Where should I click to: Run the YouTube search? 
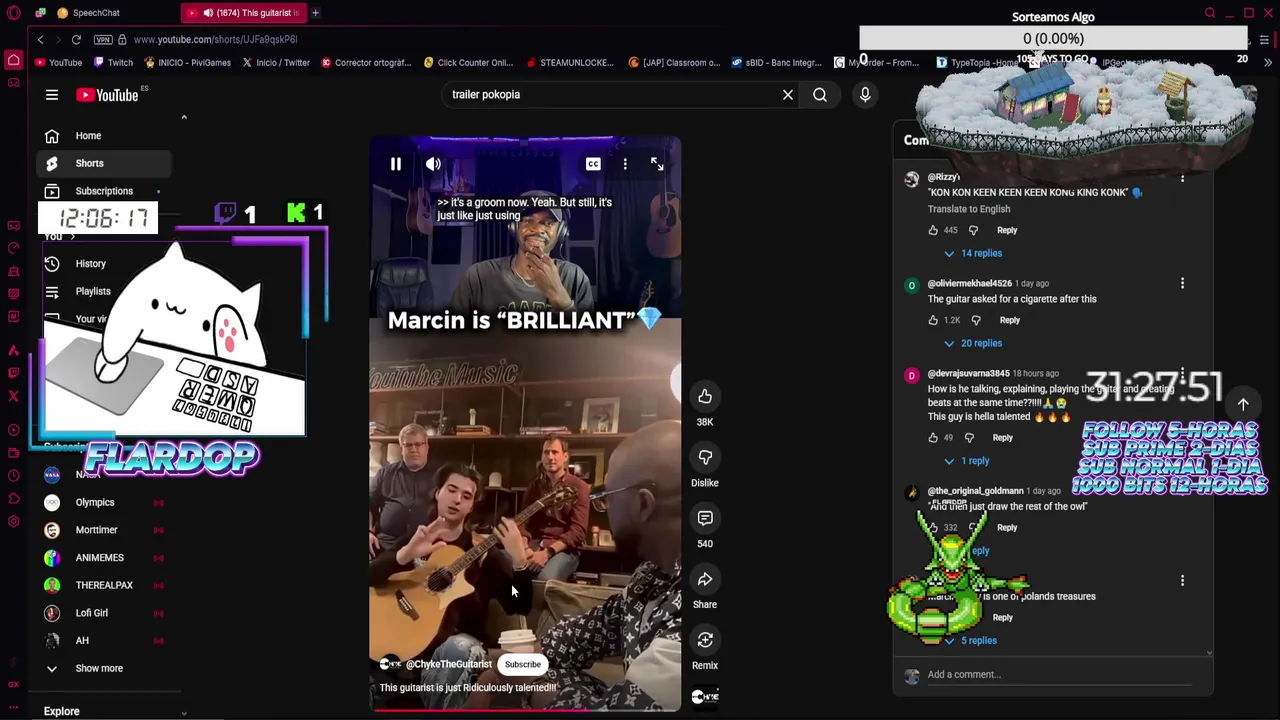pos(820,95)
